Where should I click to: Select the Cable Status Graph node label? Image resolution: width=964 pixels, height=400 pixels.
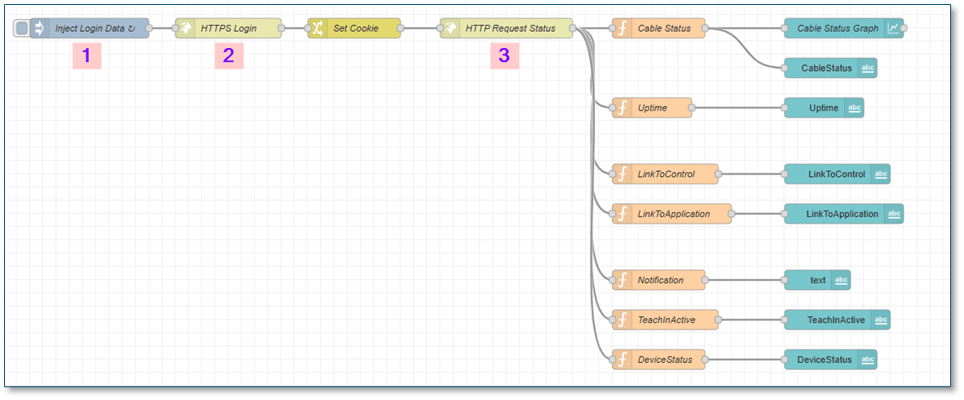(x=838, y=28)
